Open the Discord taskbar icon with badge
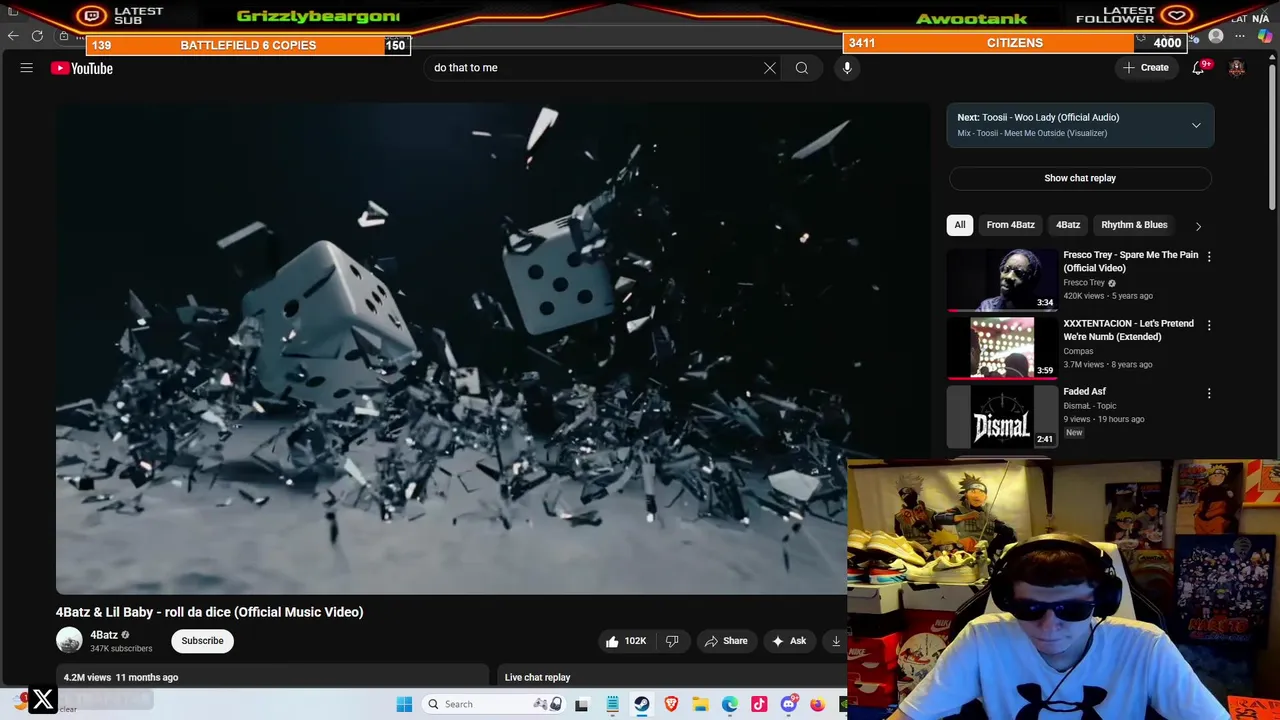The width and height of the screenshot is (1280, 720). click(x=789, y=704)
